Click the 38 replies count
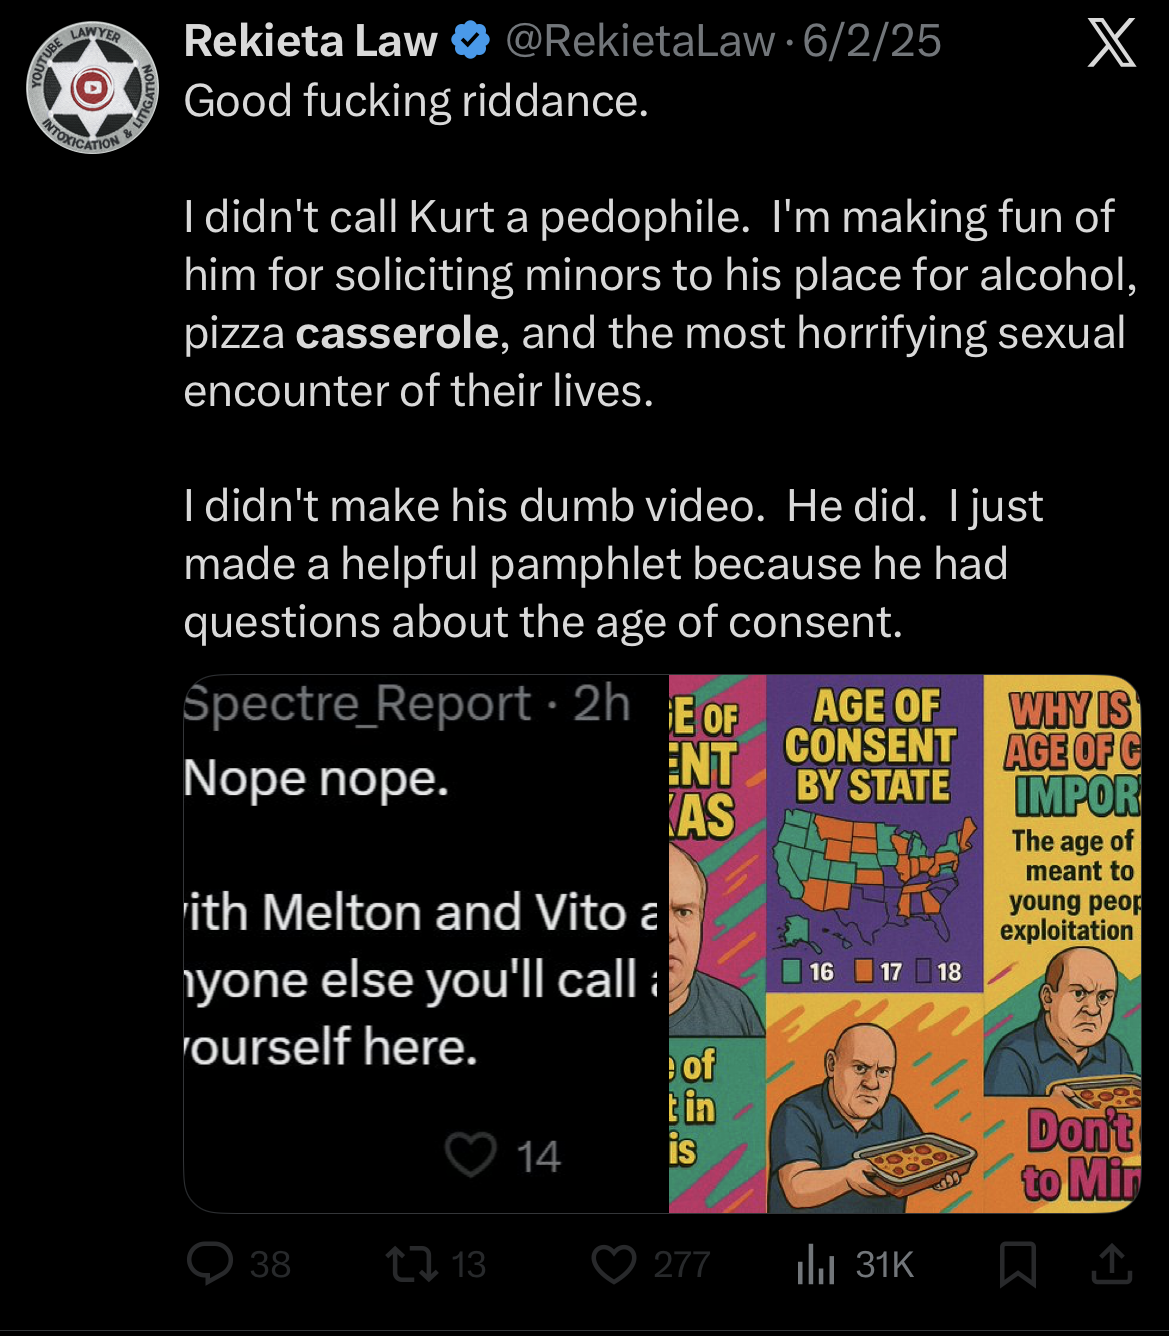Viewport: 1170px width, 1336px height. click(270, 1265)
